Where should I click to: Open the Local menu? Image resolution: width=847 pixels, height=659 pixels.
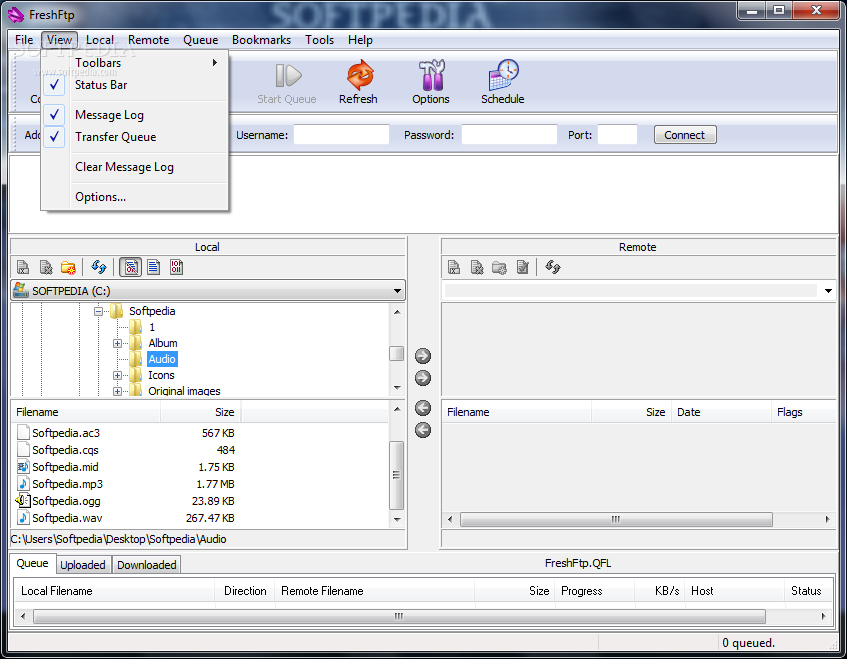click(x=100, y=40)
